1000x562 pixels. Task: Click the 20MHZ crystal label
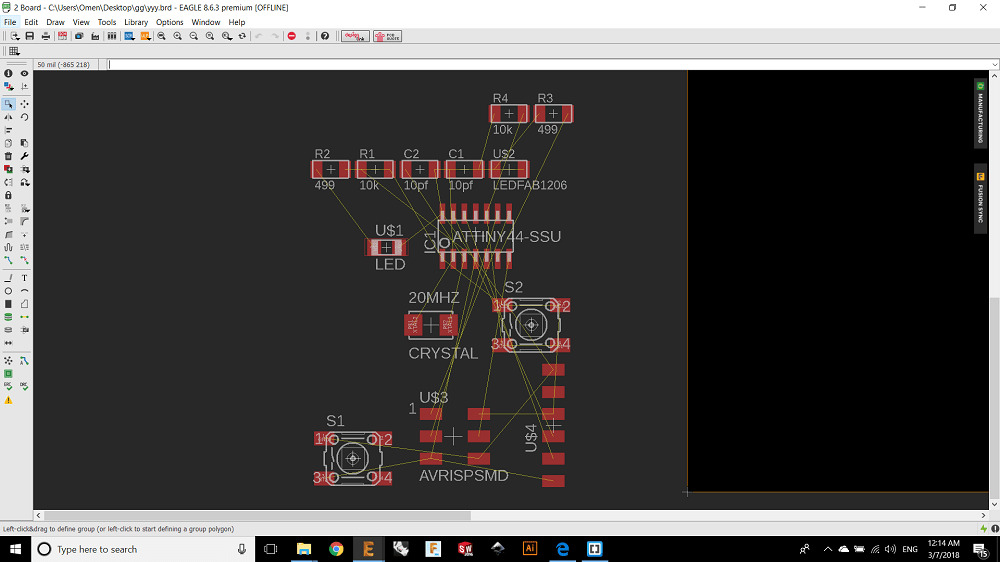pyautogui.click(x=434, y=298)
